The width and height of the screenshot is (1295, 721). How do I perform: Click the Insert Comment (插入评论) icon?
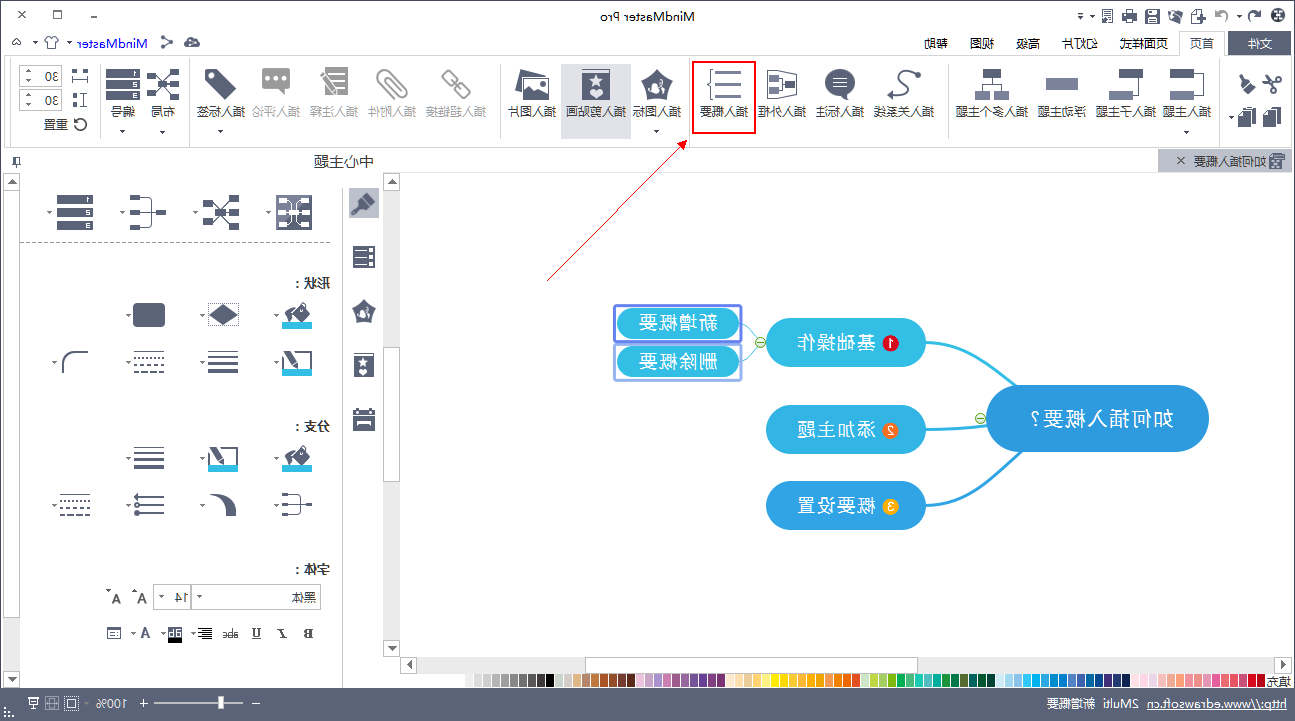coord(275,82)
